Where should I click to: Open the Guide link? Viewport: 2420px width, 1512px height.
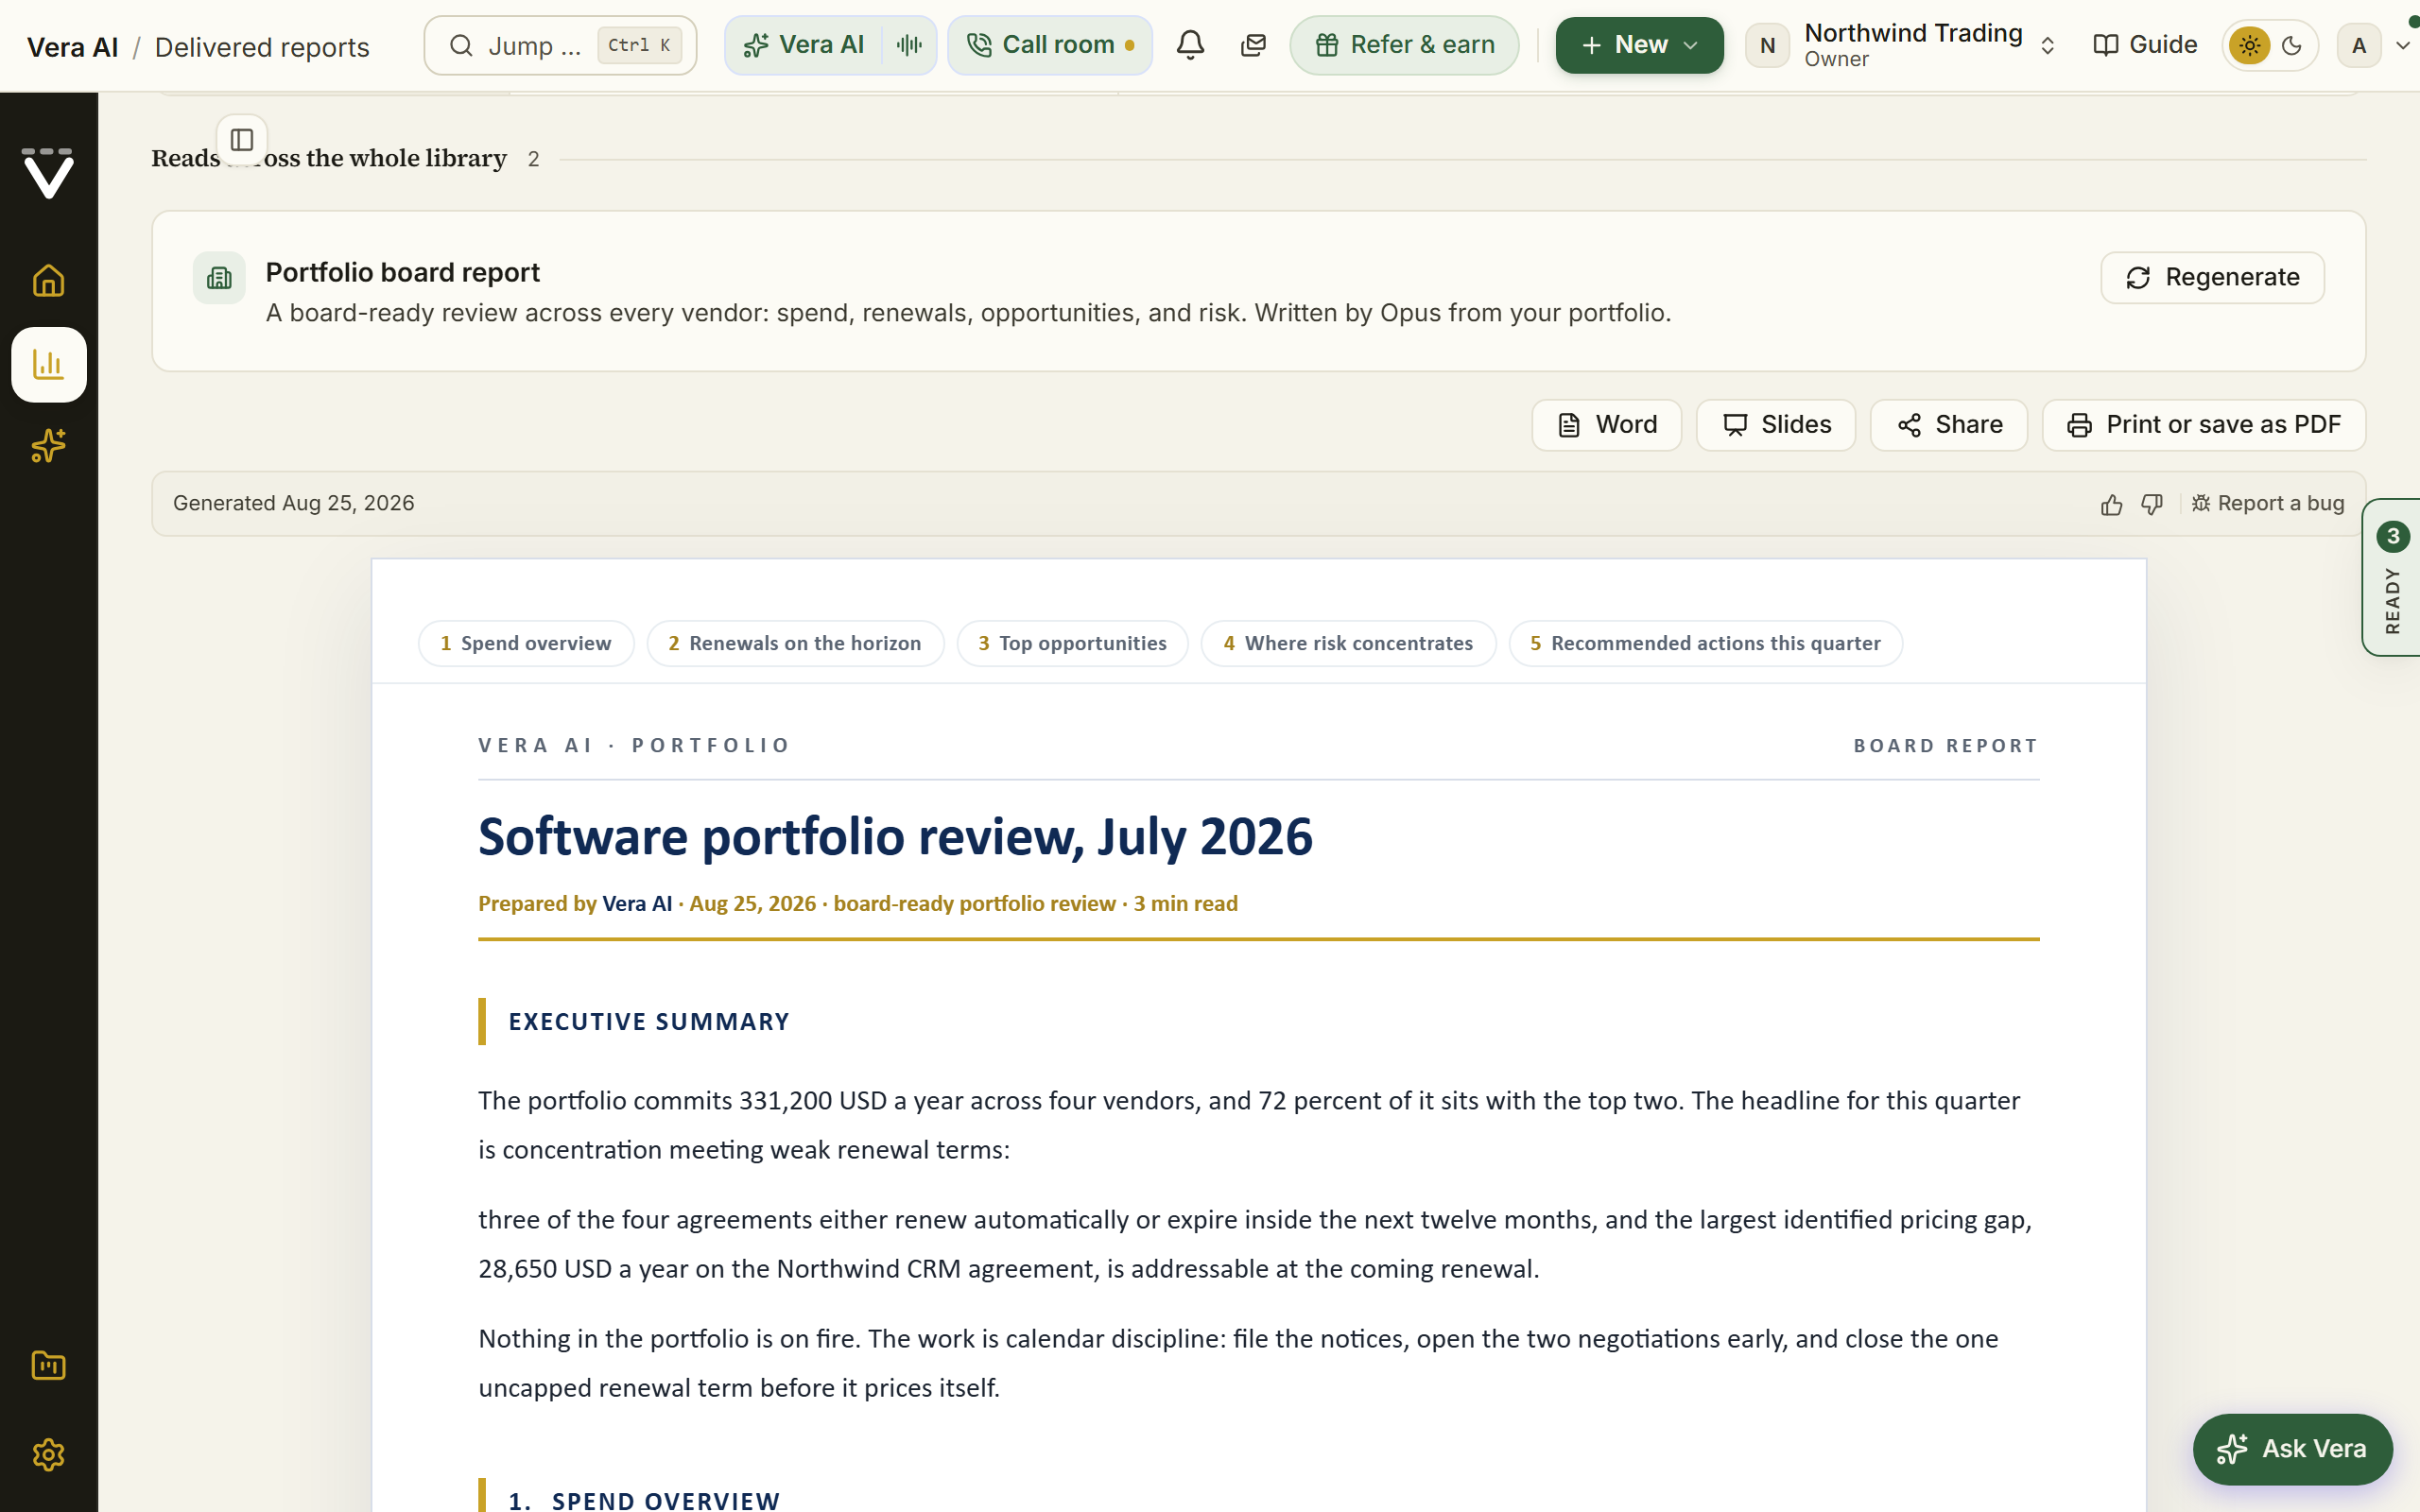(x=2144, y=45)
